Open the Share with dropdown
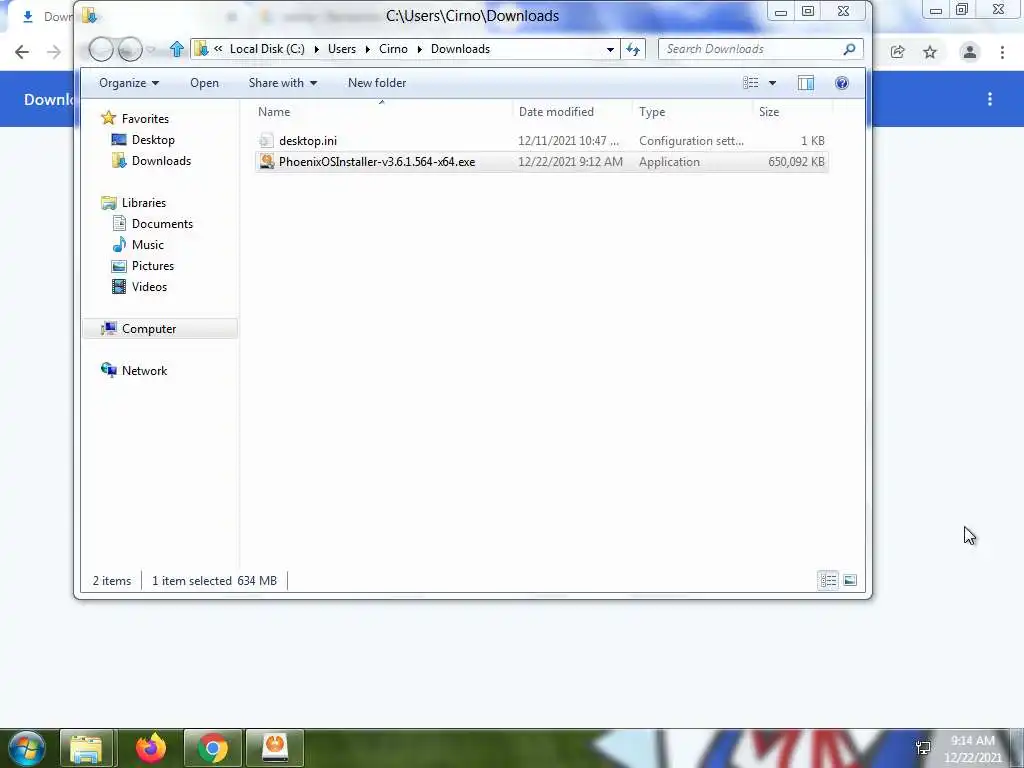This screenshot has height=768, width=1024. [283, 83]
